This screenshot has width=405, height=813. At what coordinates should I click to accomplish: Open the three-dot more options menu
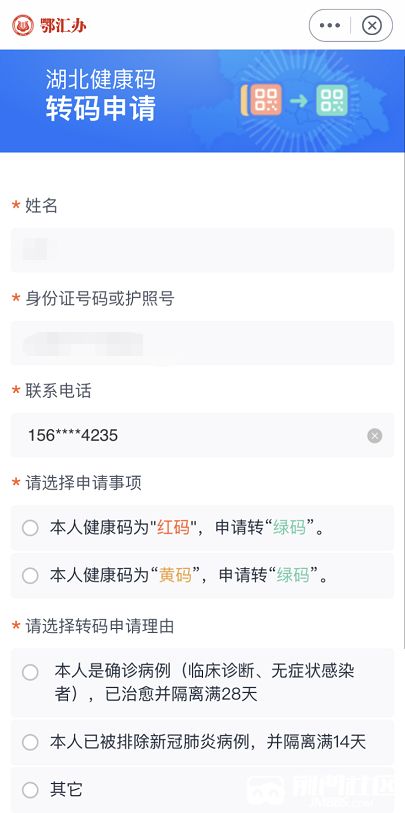click(x=330, y=25)
